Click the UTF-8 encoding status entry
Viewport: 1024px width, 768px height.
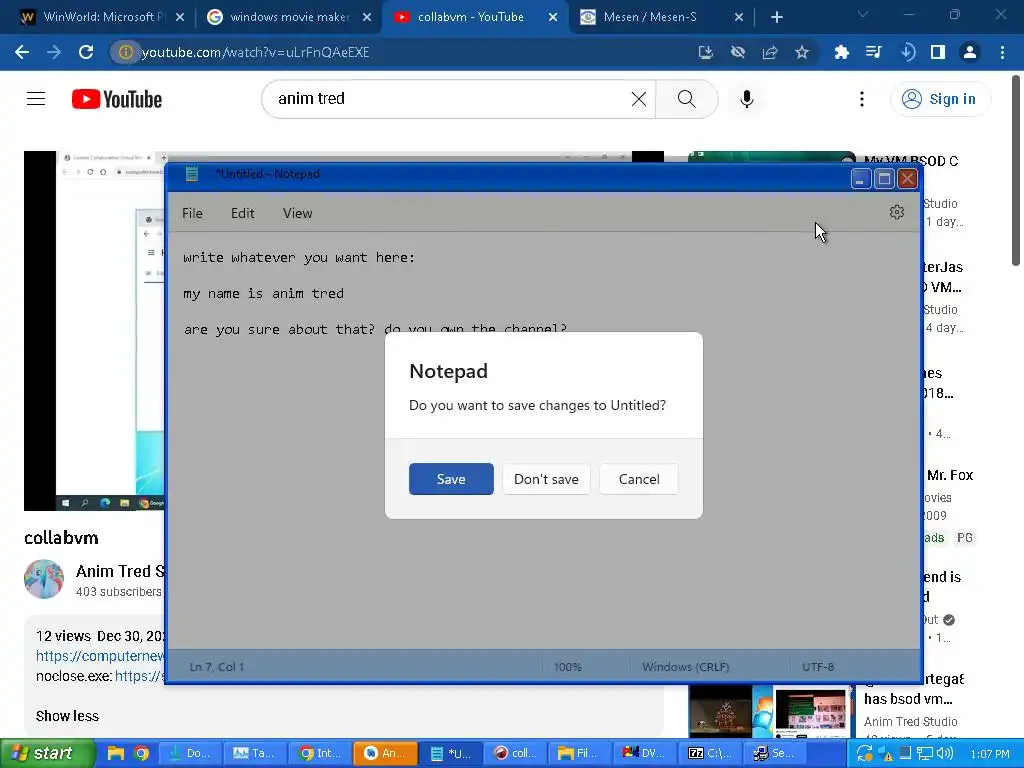click(x=818, y=667)
